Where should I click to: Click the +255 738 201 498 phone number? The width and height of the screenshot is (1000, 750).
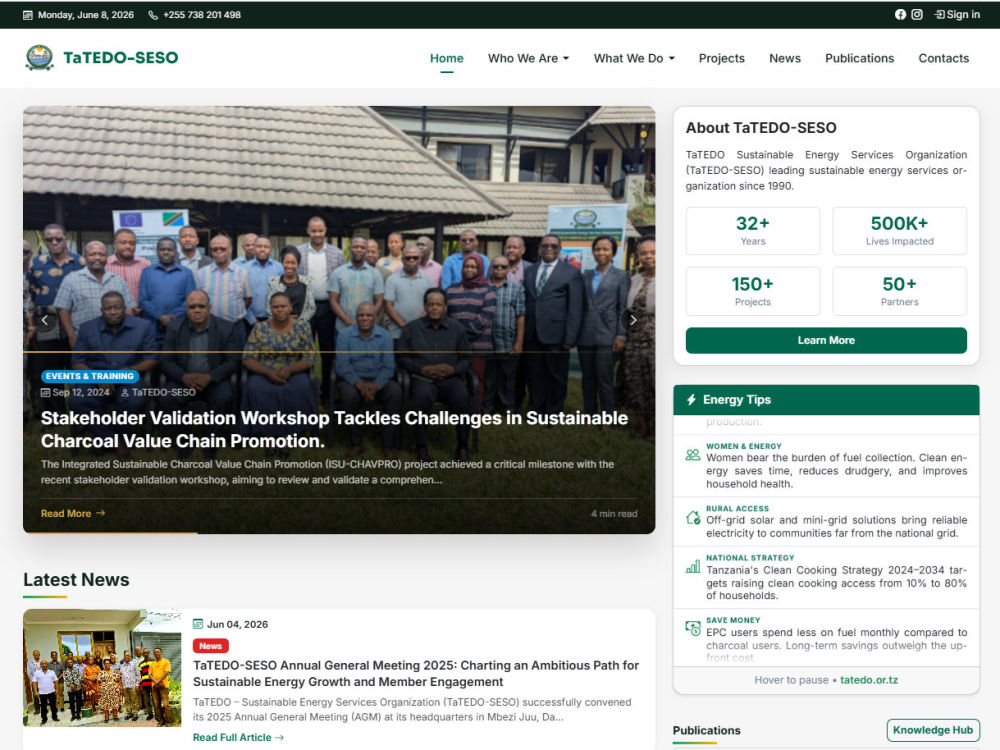pos(202,15)
